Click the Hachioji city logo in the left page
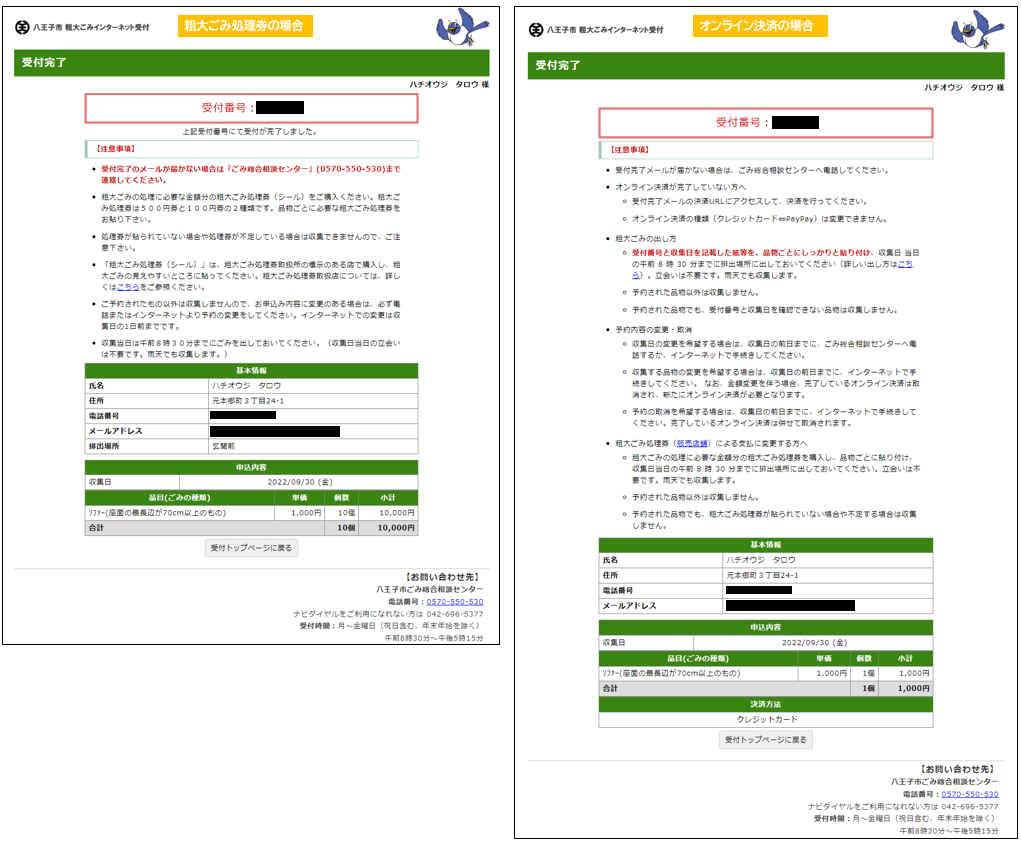This screenshot has height=843, width=1021. pos(22,27)
